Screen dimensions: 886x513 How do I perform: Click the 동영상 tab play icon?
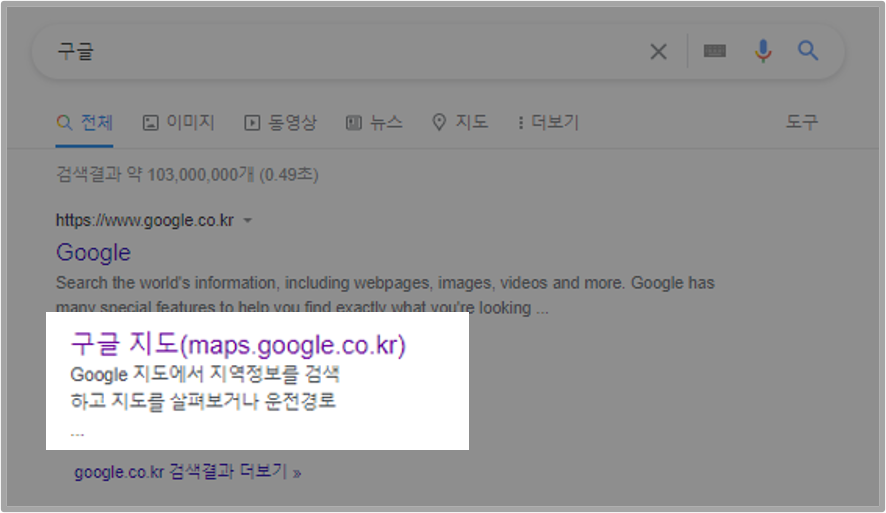click(x=252, y=123)
